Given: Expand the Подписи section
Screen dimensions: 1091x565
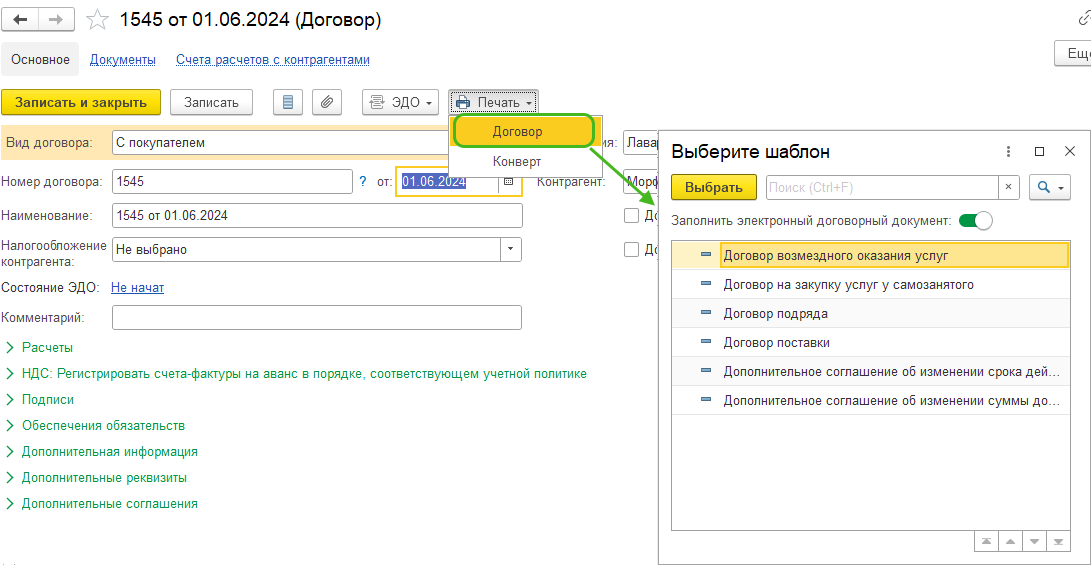Looking at the screenshot, I should (47, 399).
